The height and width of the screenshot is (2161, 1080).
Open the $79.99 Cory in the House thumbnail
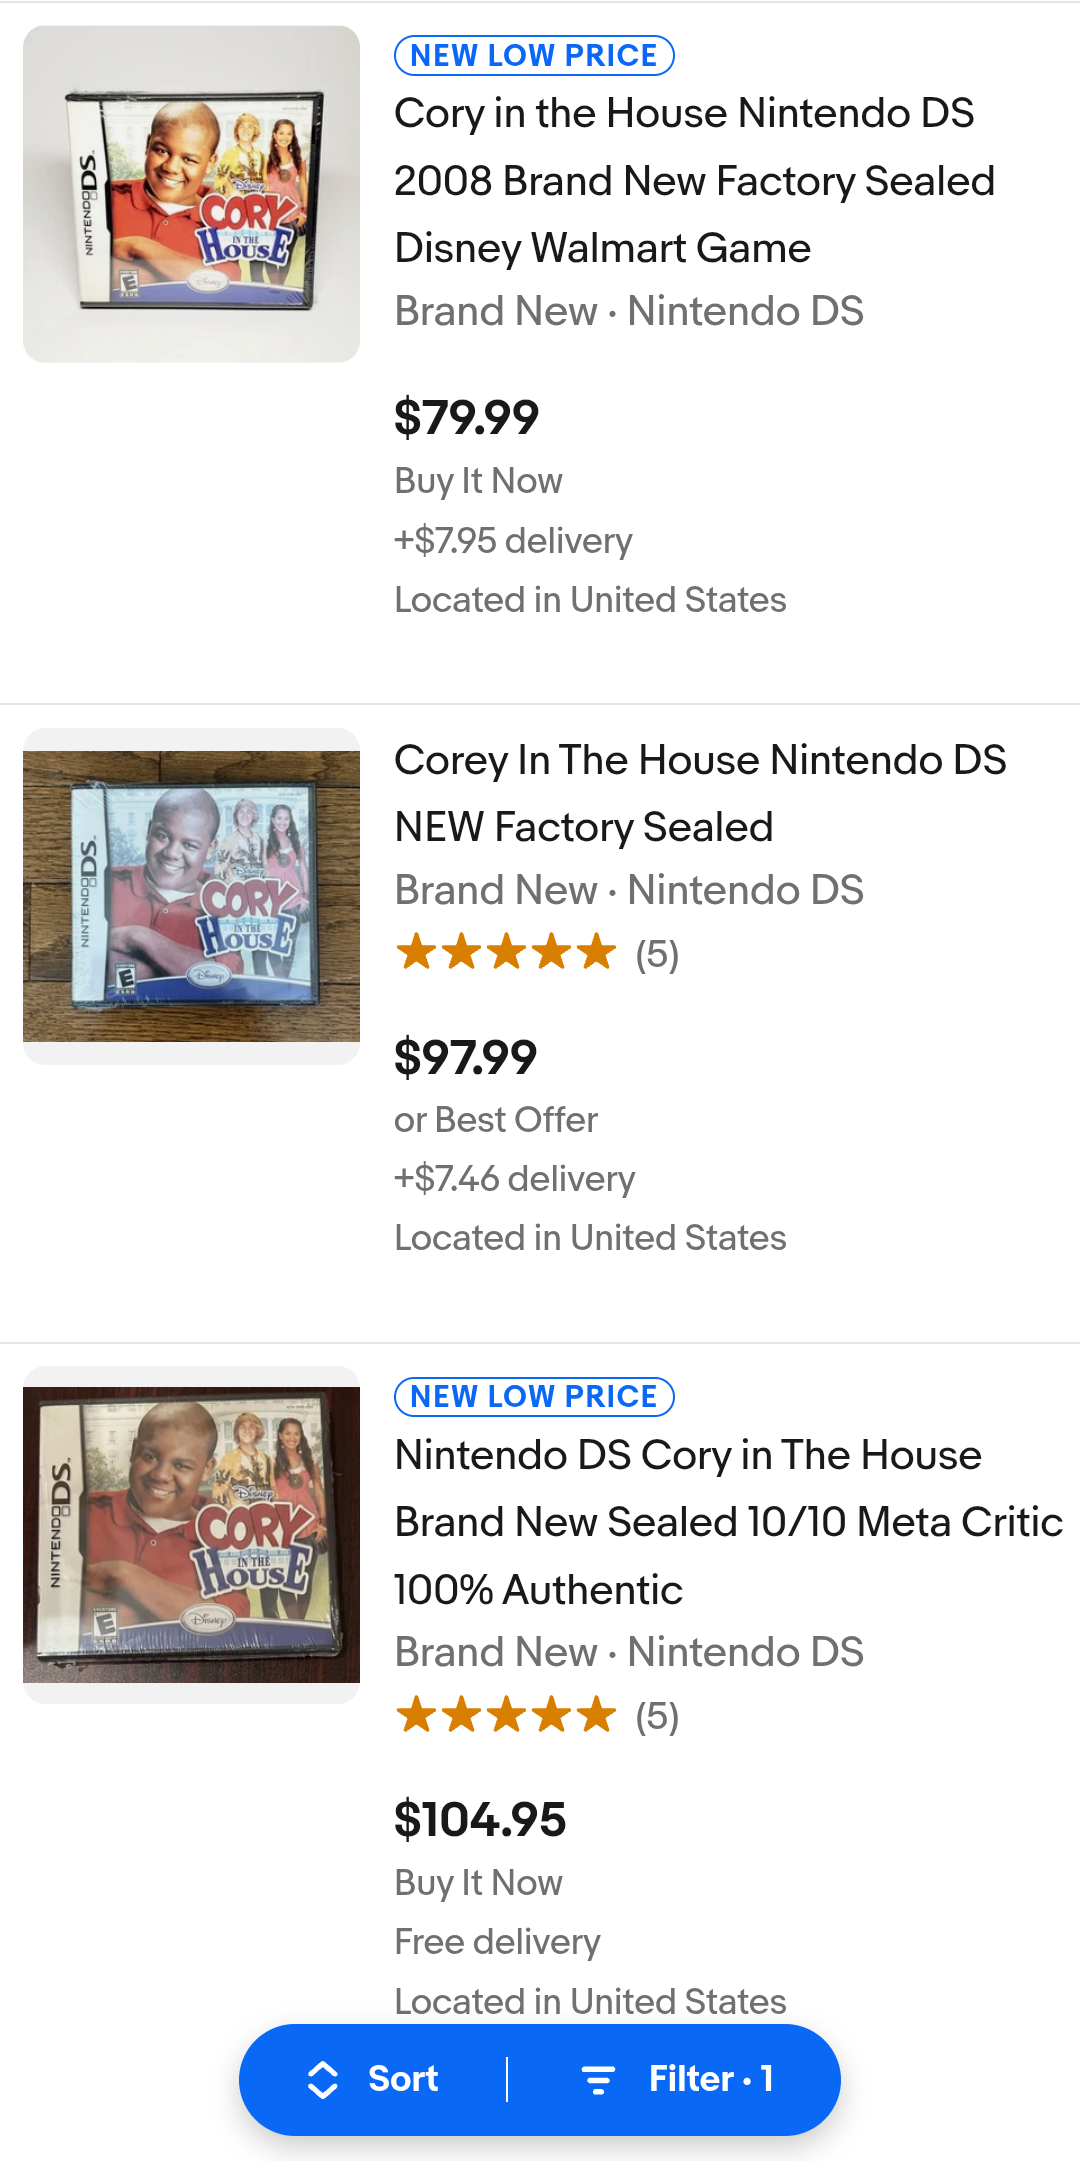tap(191, 194)
